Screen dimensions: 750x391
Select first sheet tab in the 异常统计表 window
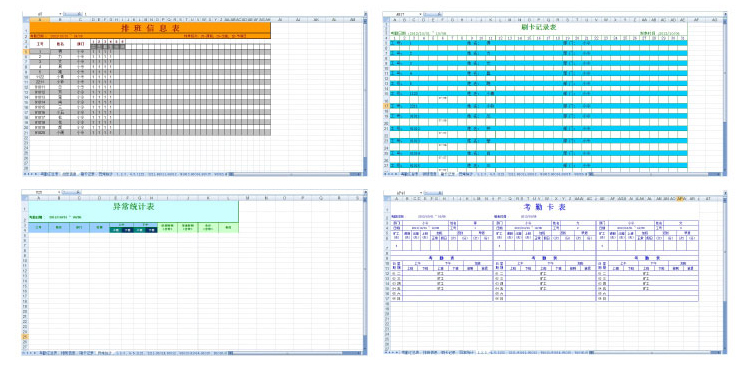coord(48,353)
